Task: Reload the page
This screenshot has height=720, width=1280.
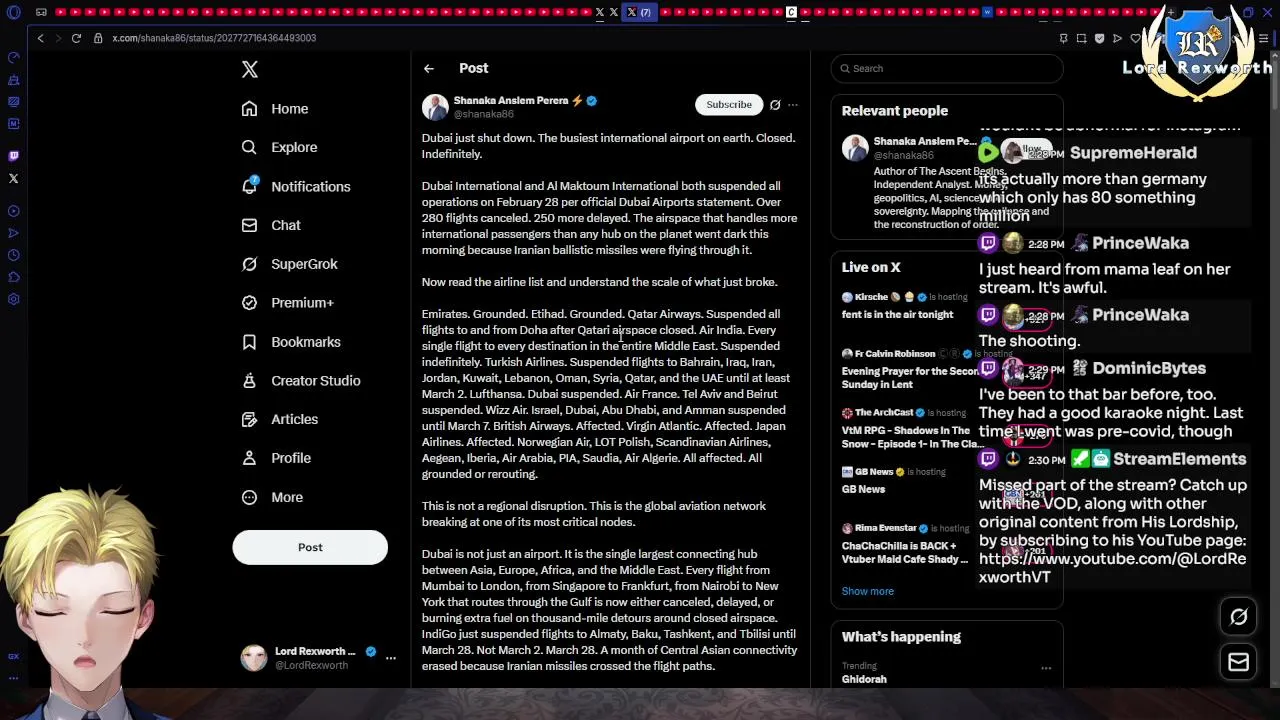Action: (76, 38)
